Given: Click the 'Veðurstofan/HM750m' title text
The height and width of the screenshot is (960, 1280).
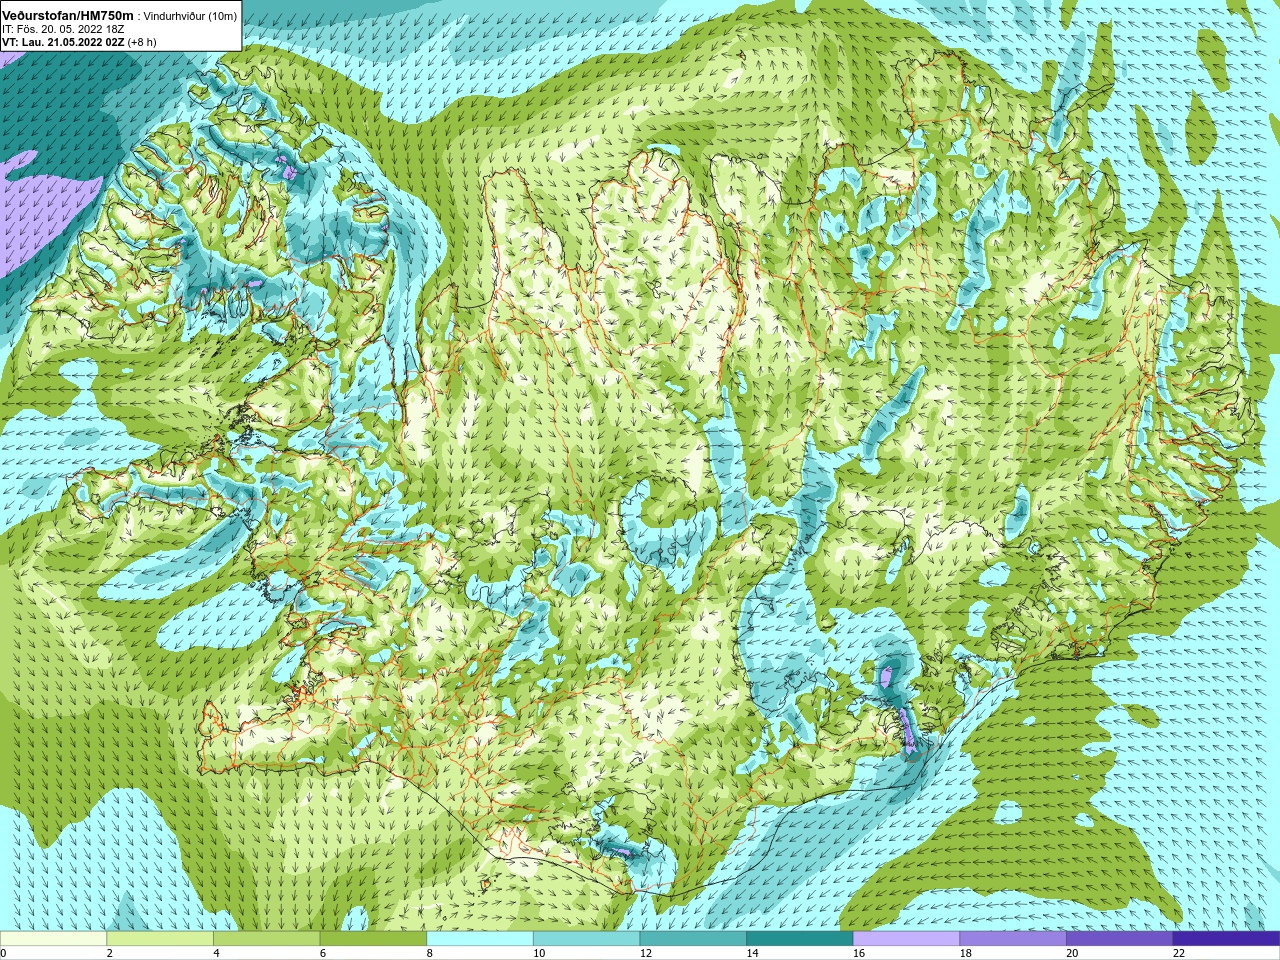Looking at the screenshot, I should pyautogui.click(x=68, y=16).
